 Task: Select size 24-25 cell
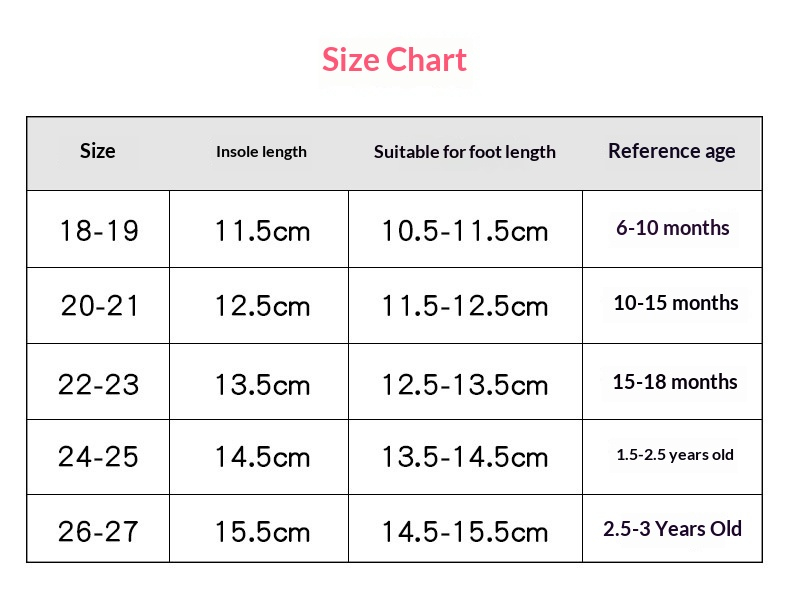[98, 457]
